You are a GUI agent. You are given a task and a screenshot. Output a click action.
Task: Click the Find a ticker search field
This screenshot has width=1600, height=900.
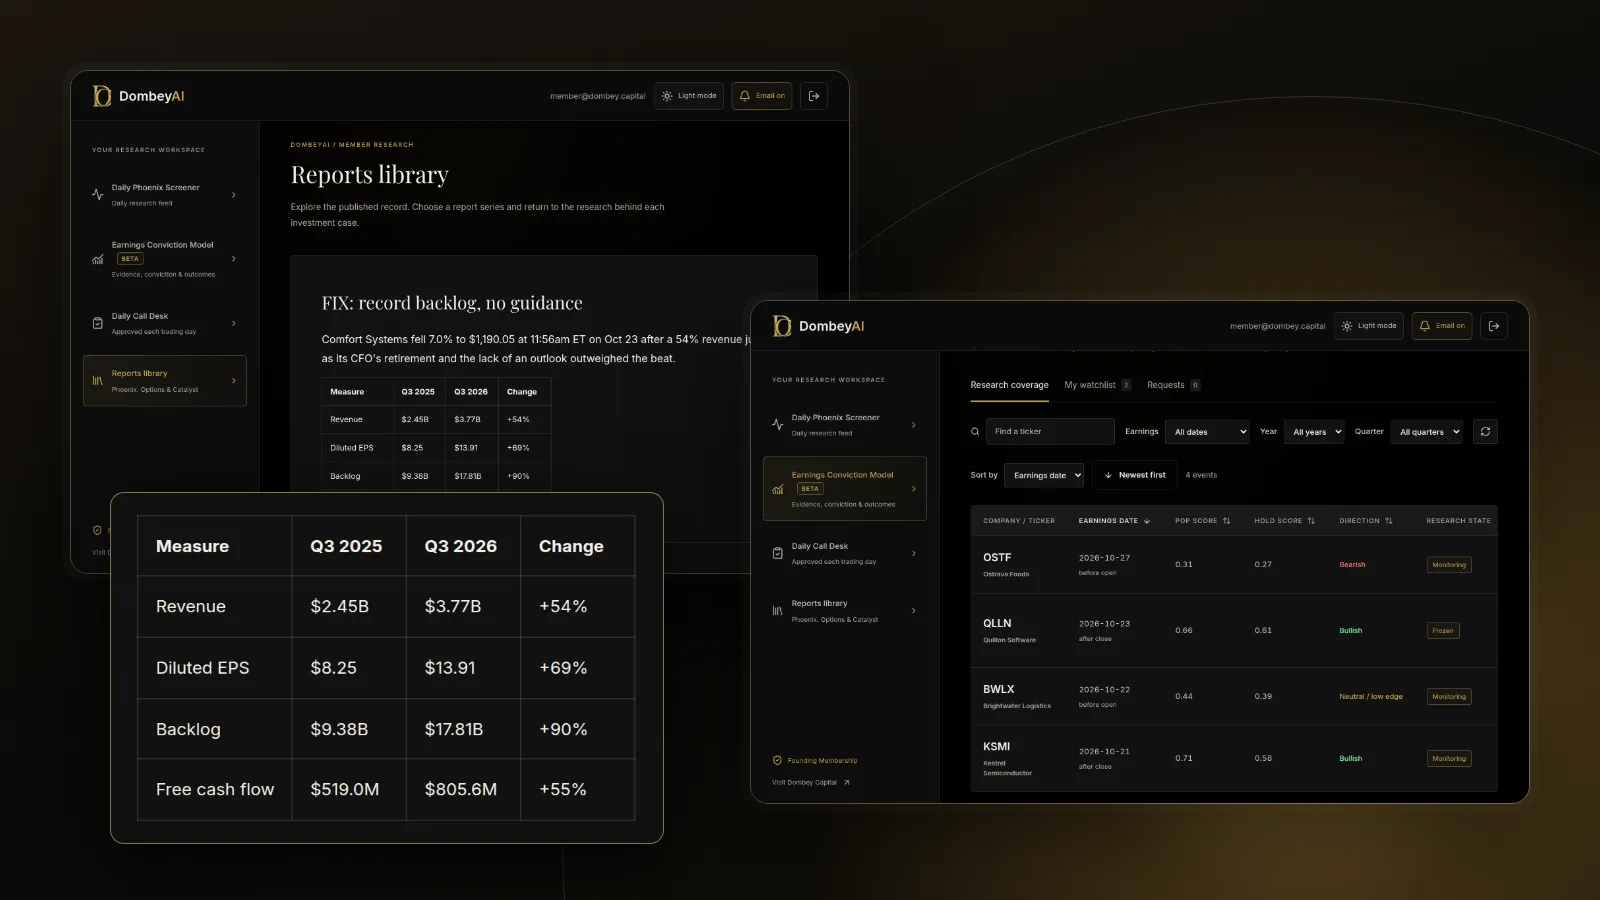coord(1050,432)
